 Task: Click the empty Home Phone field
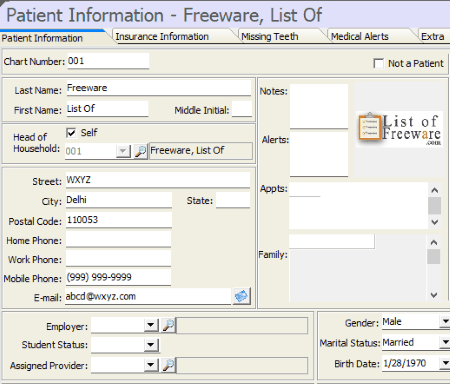119,239
